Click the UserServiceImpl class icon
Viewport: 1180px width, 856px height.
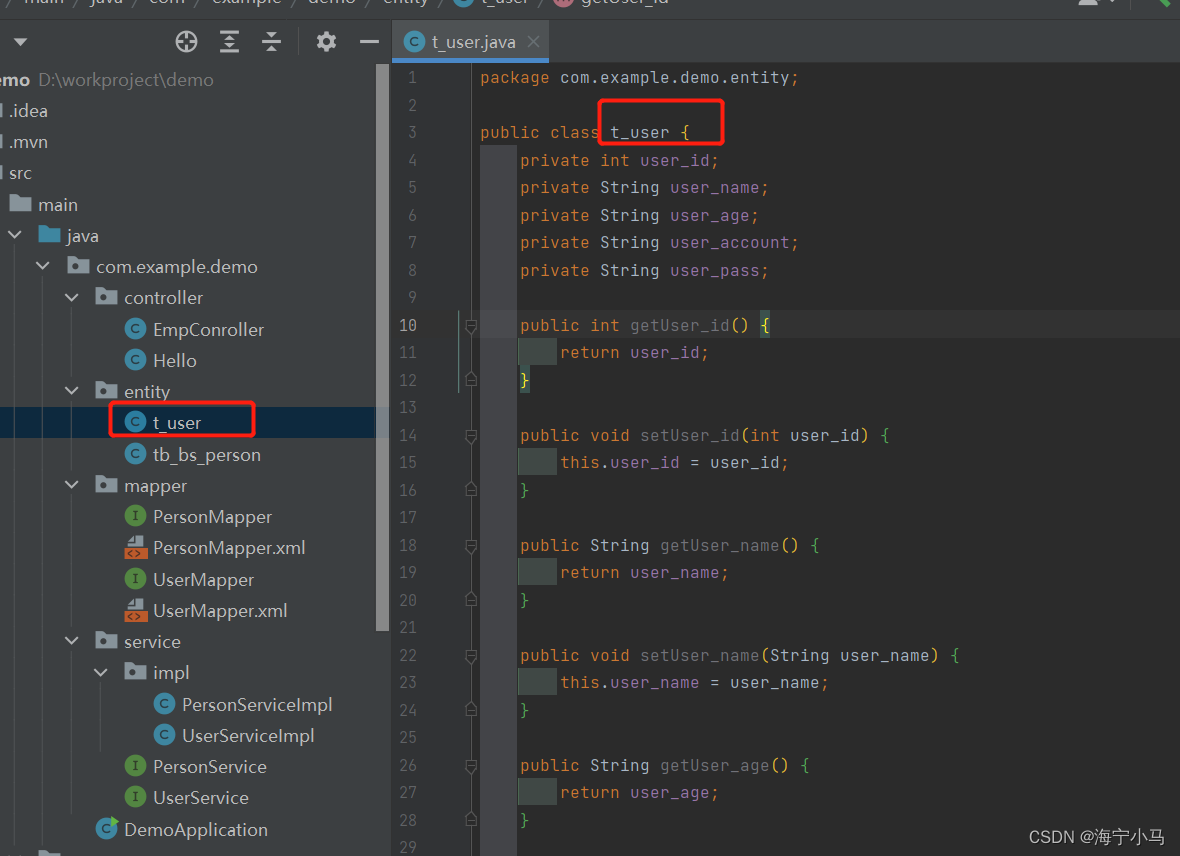click(x=164, y=735)
